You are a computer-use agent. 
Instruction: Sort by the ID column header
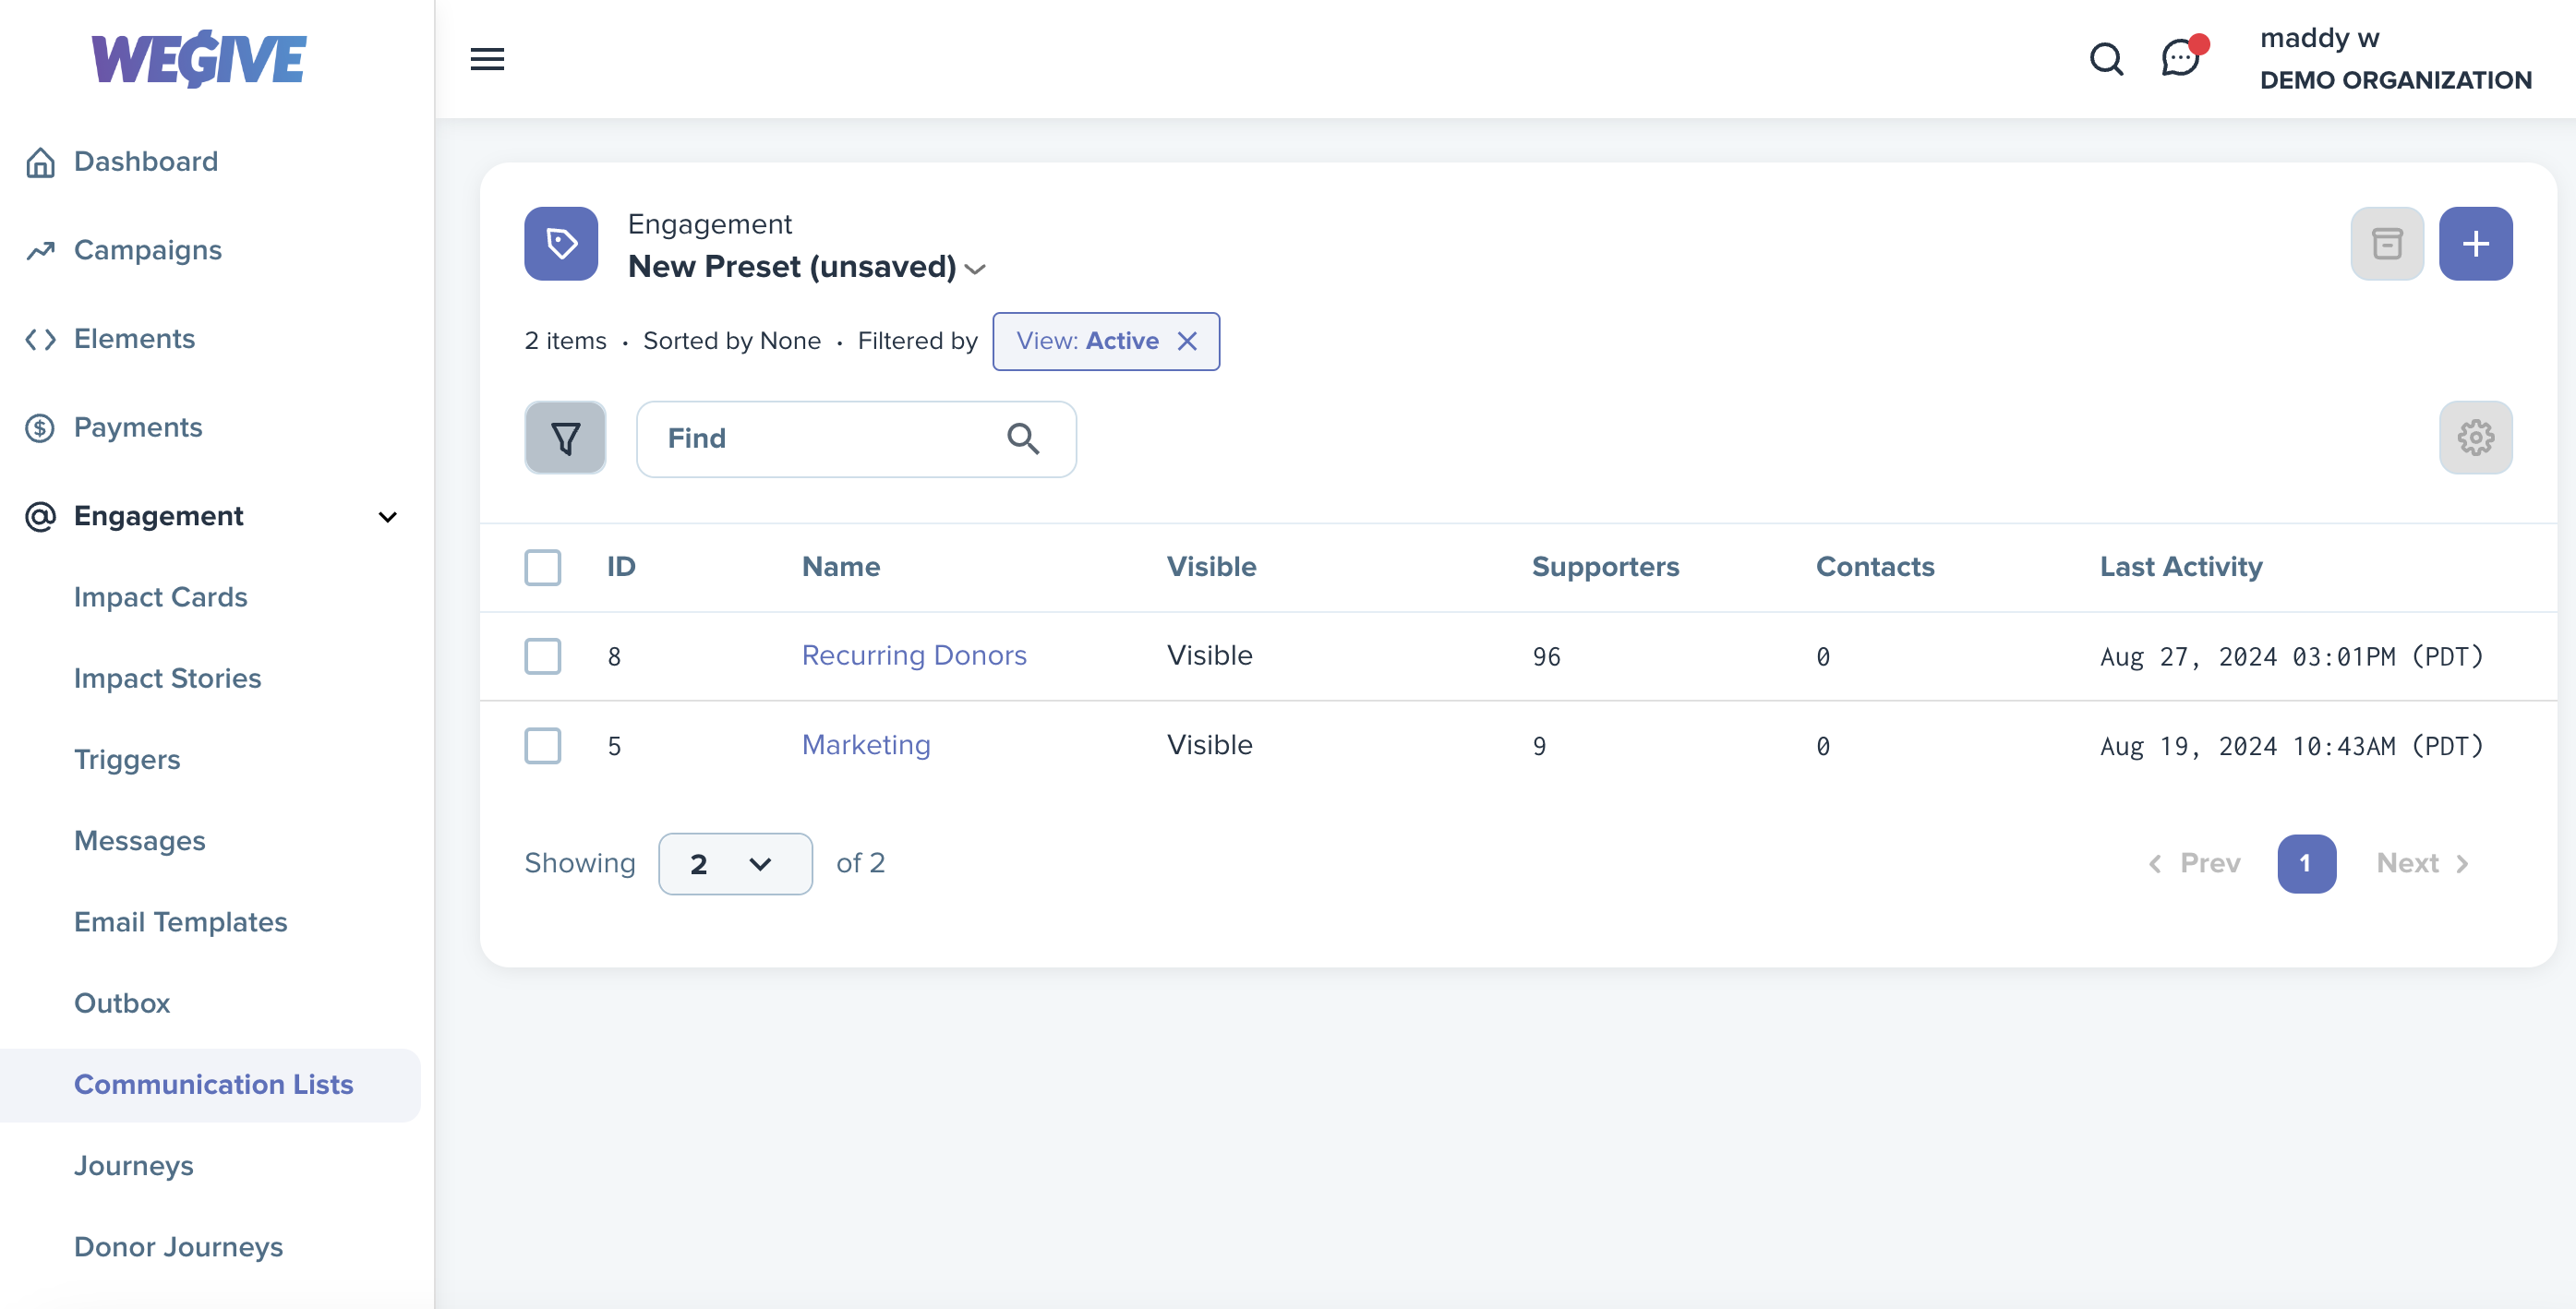pos(621,567)
